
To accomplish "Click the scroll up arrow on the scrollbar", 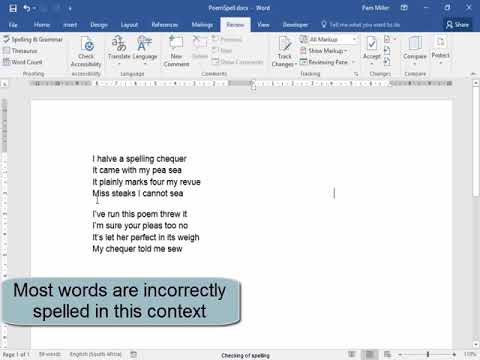I will click(x=476, y=82).
